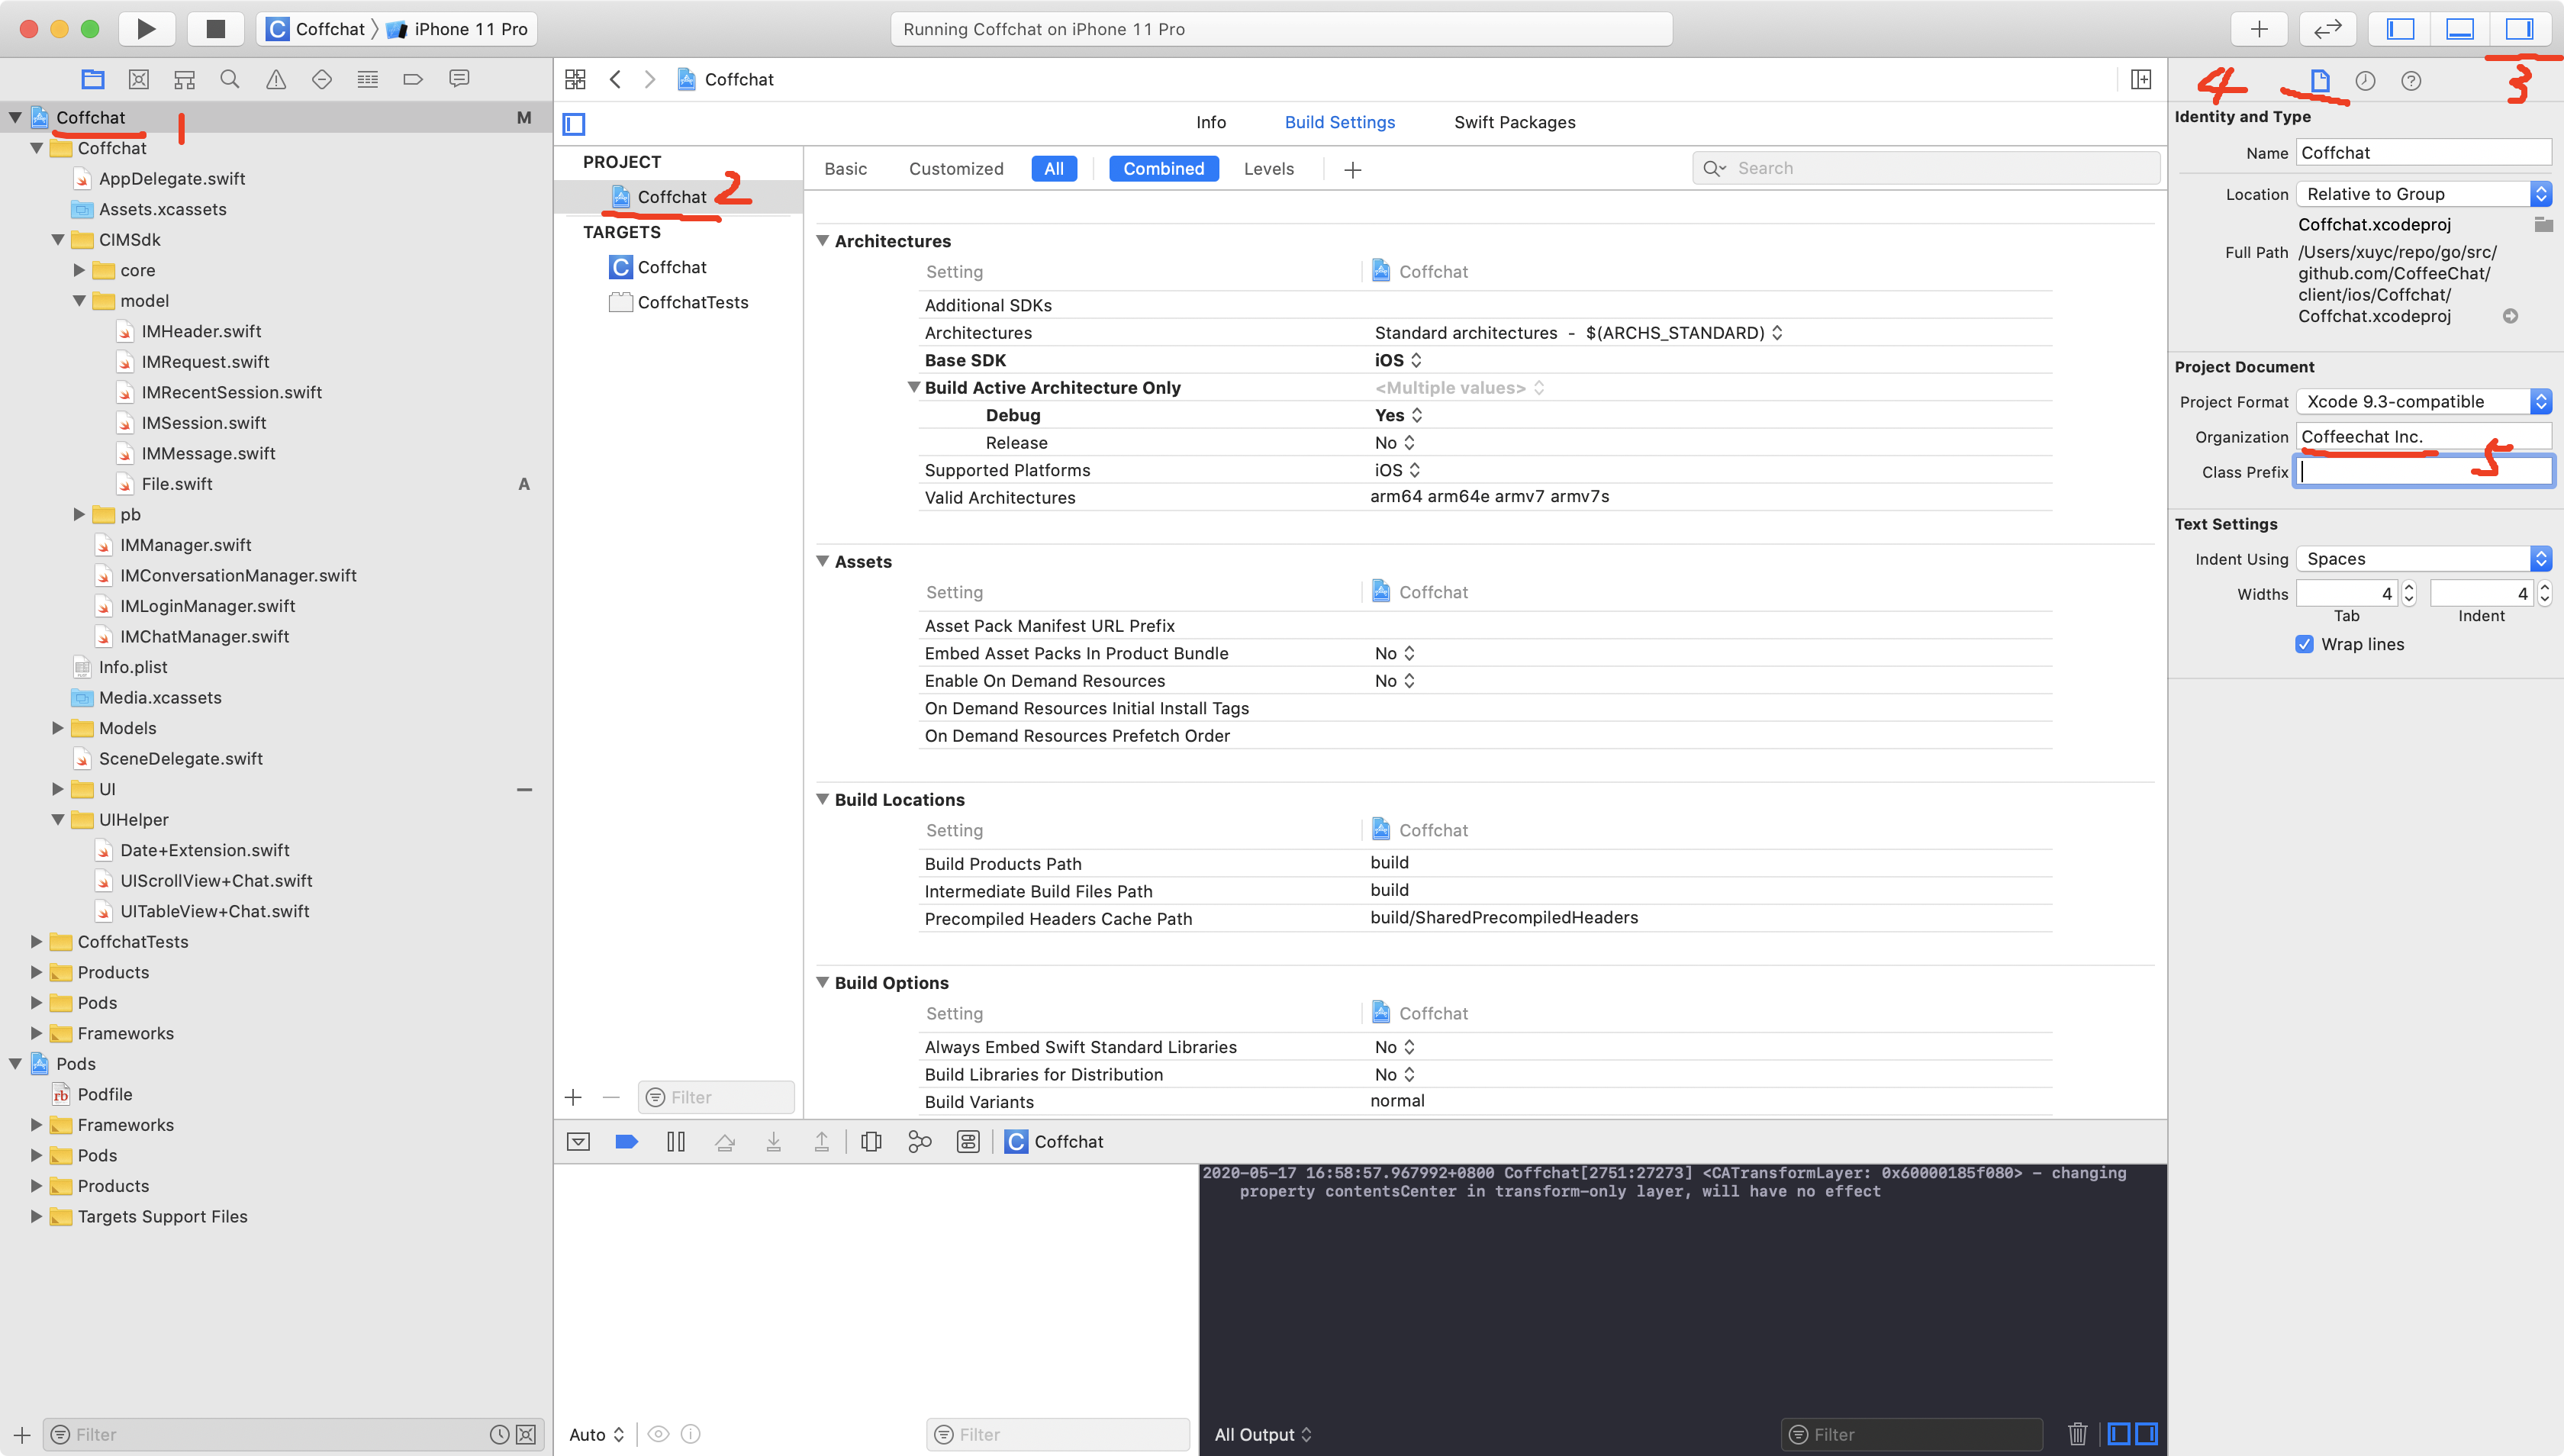Clear console with the trash icon

point(2077,1434)
